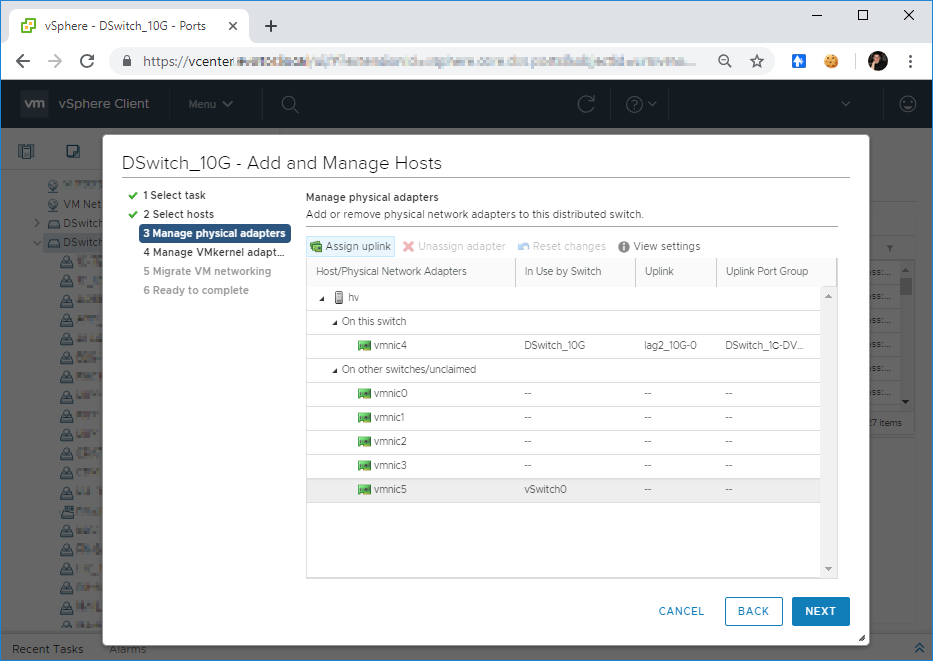This screenshot has height=661, width=933.
Task: Collapse the second DSwitch tree node
Action: 37,243
